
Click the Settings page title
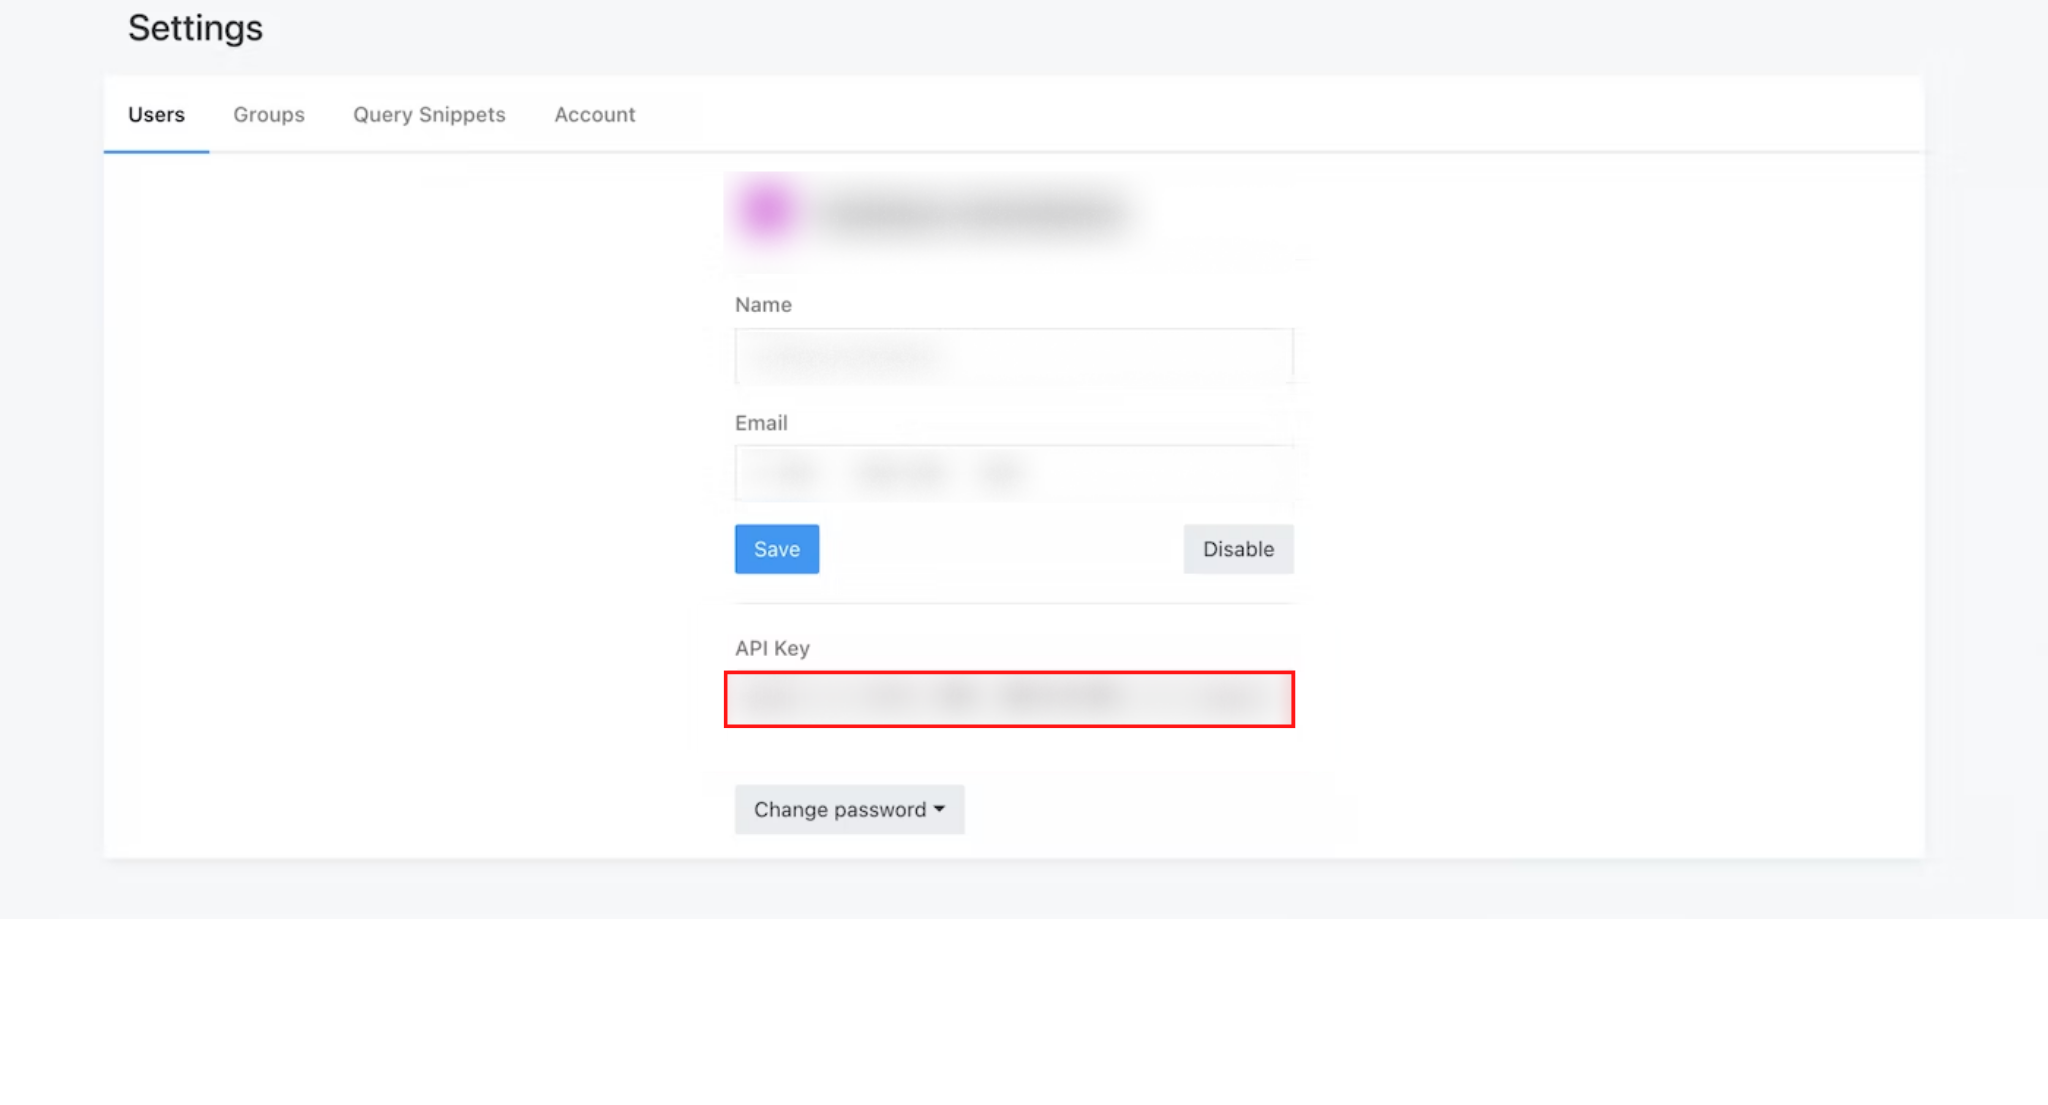[x=195, y=28]
